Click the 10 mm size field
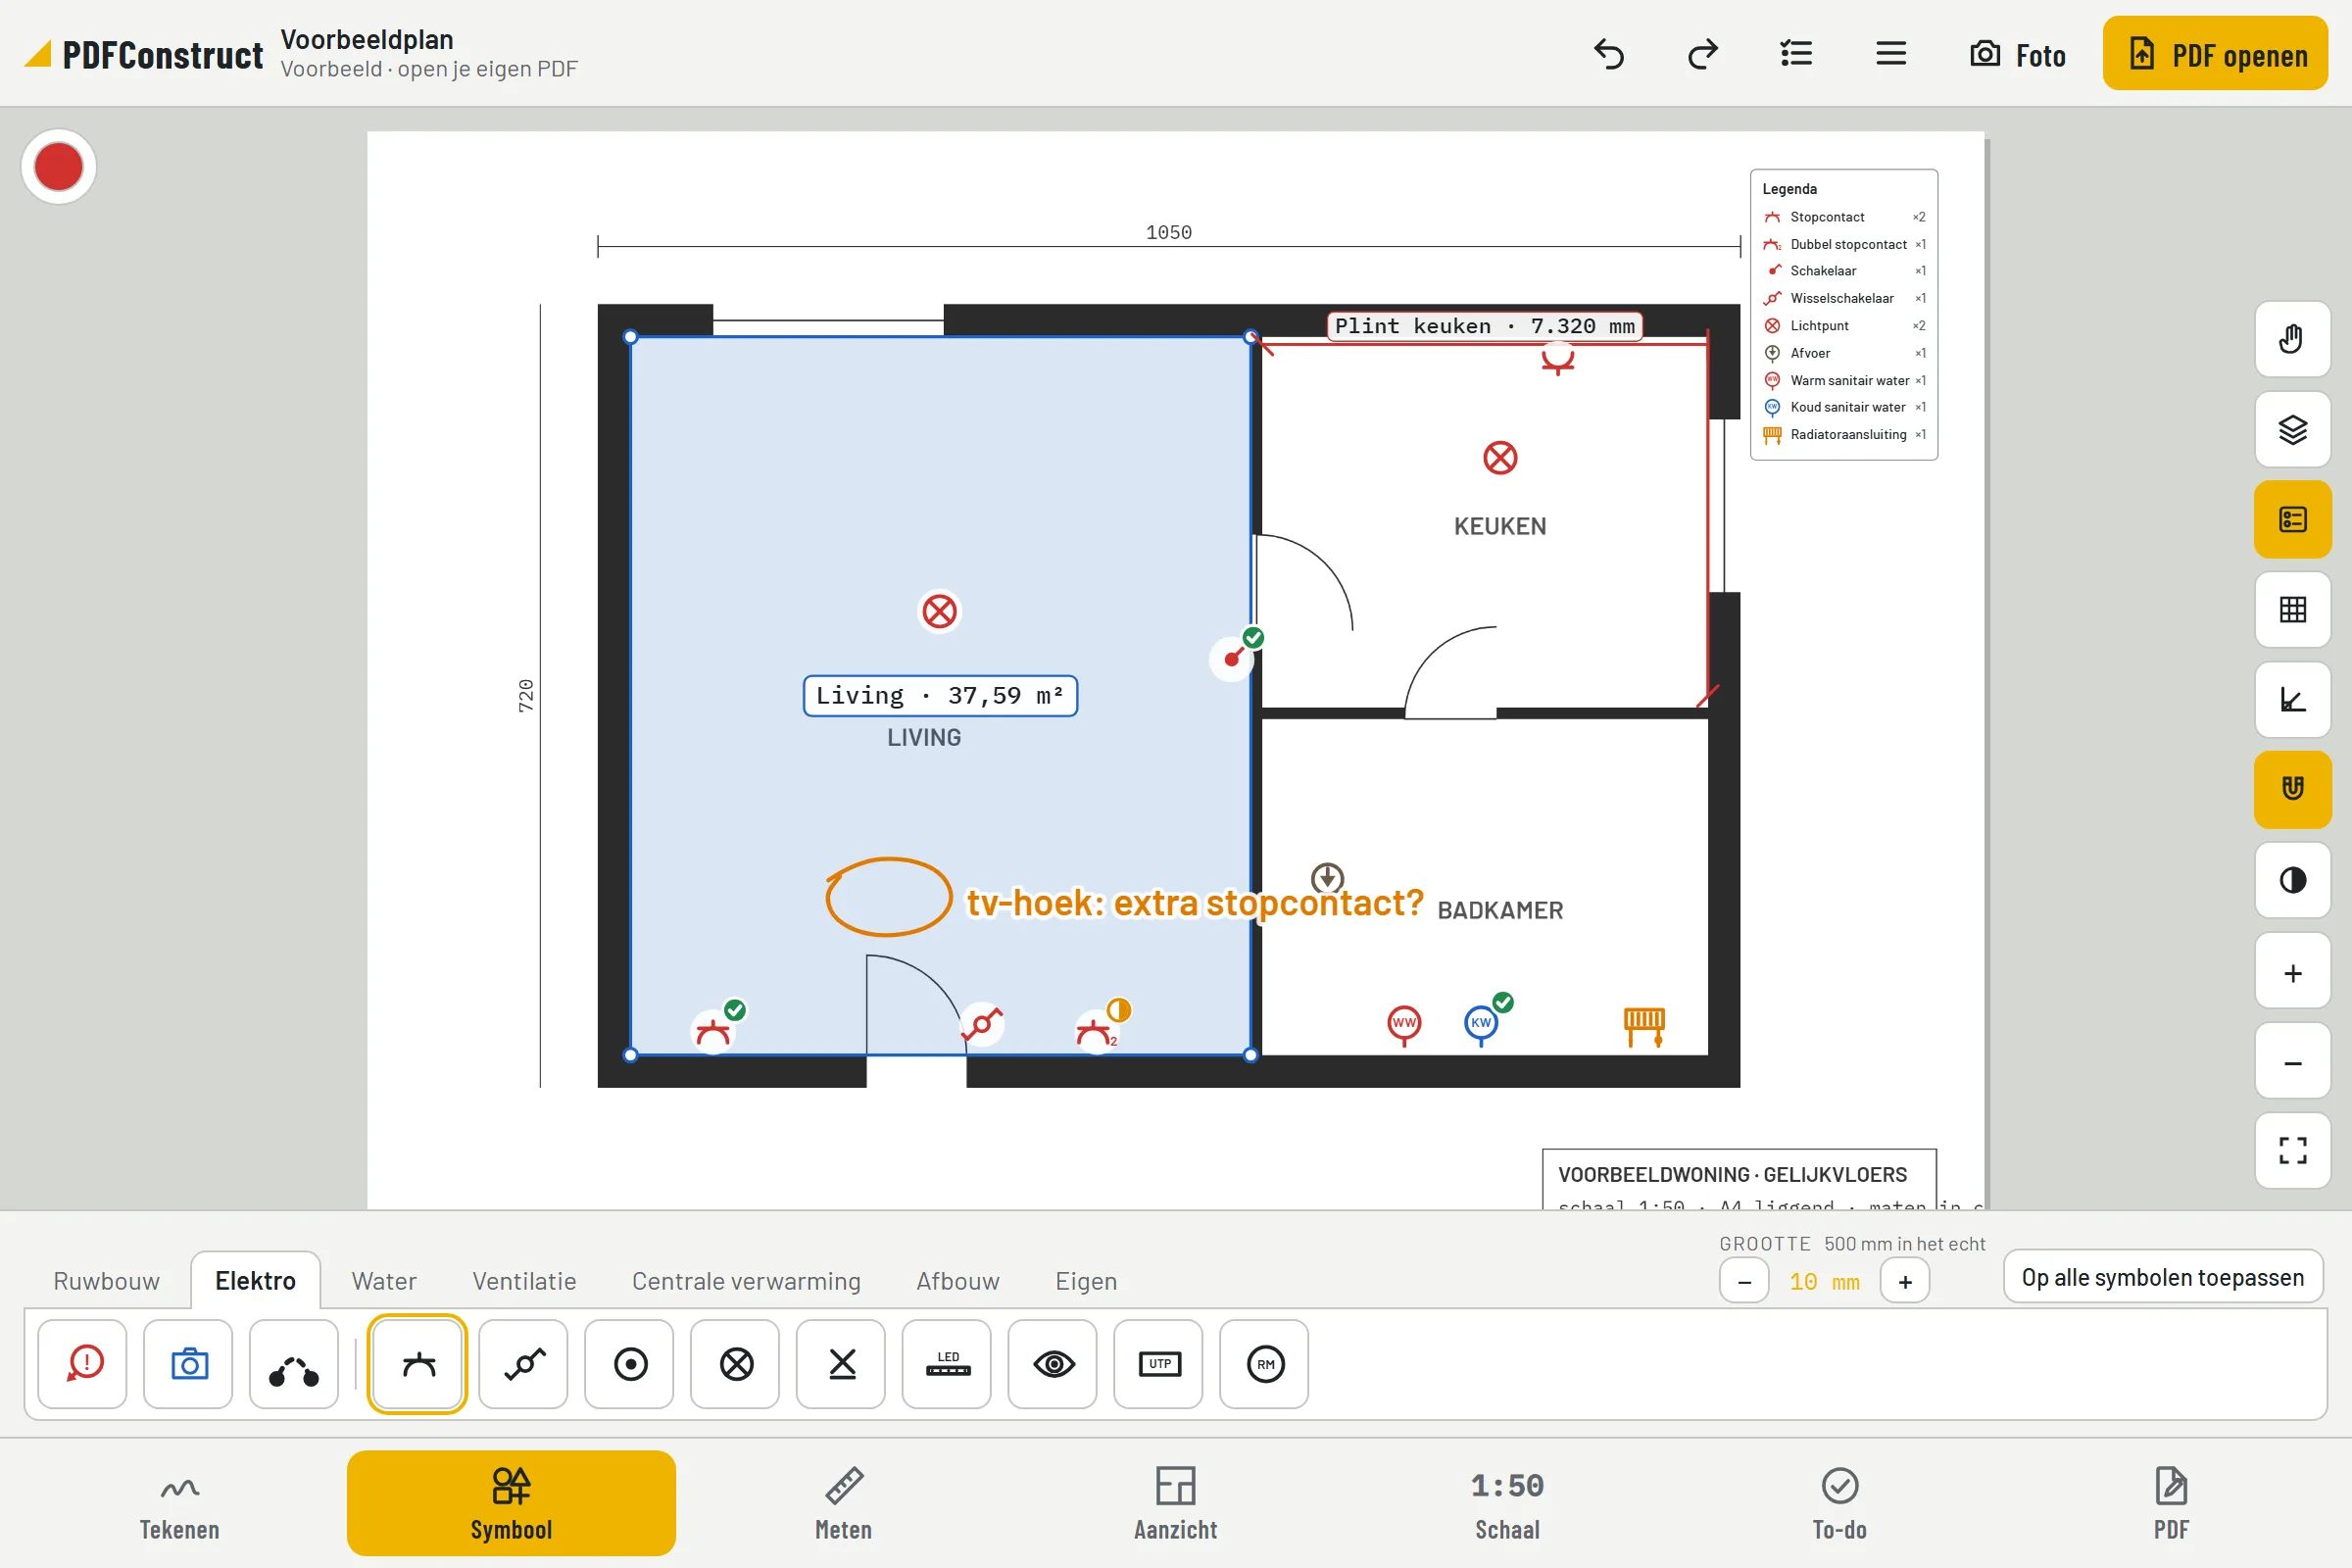 (1824, 1282)
